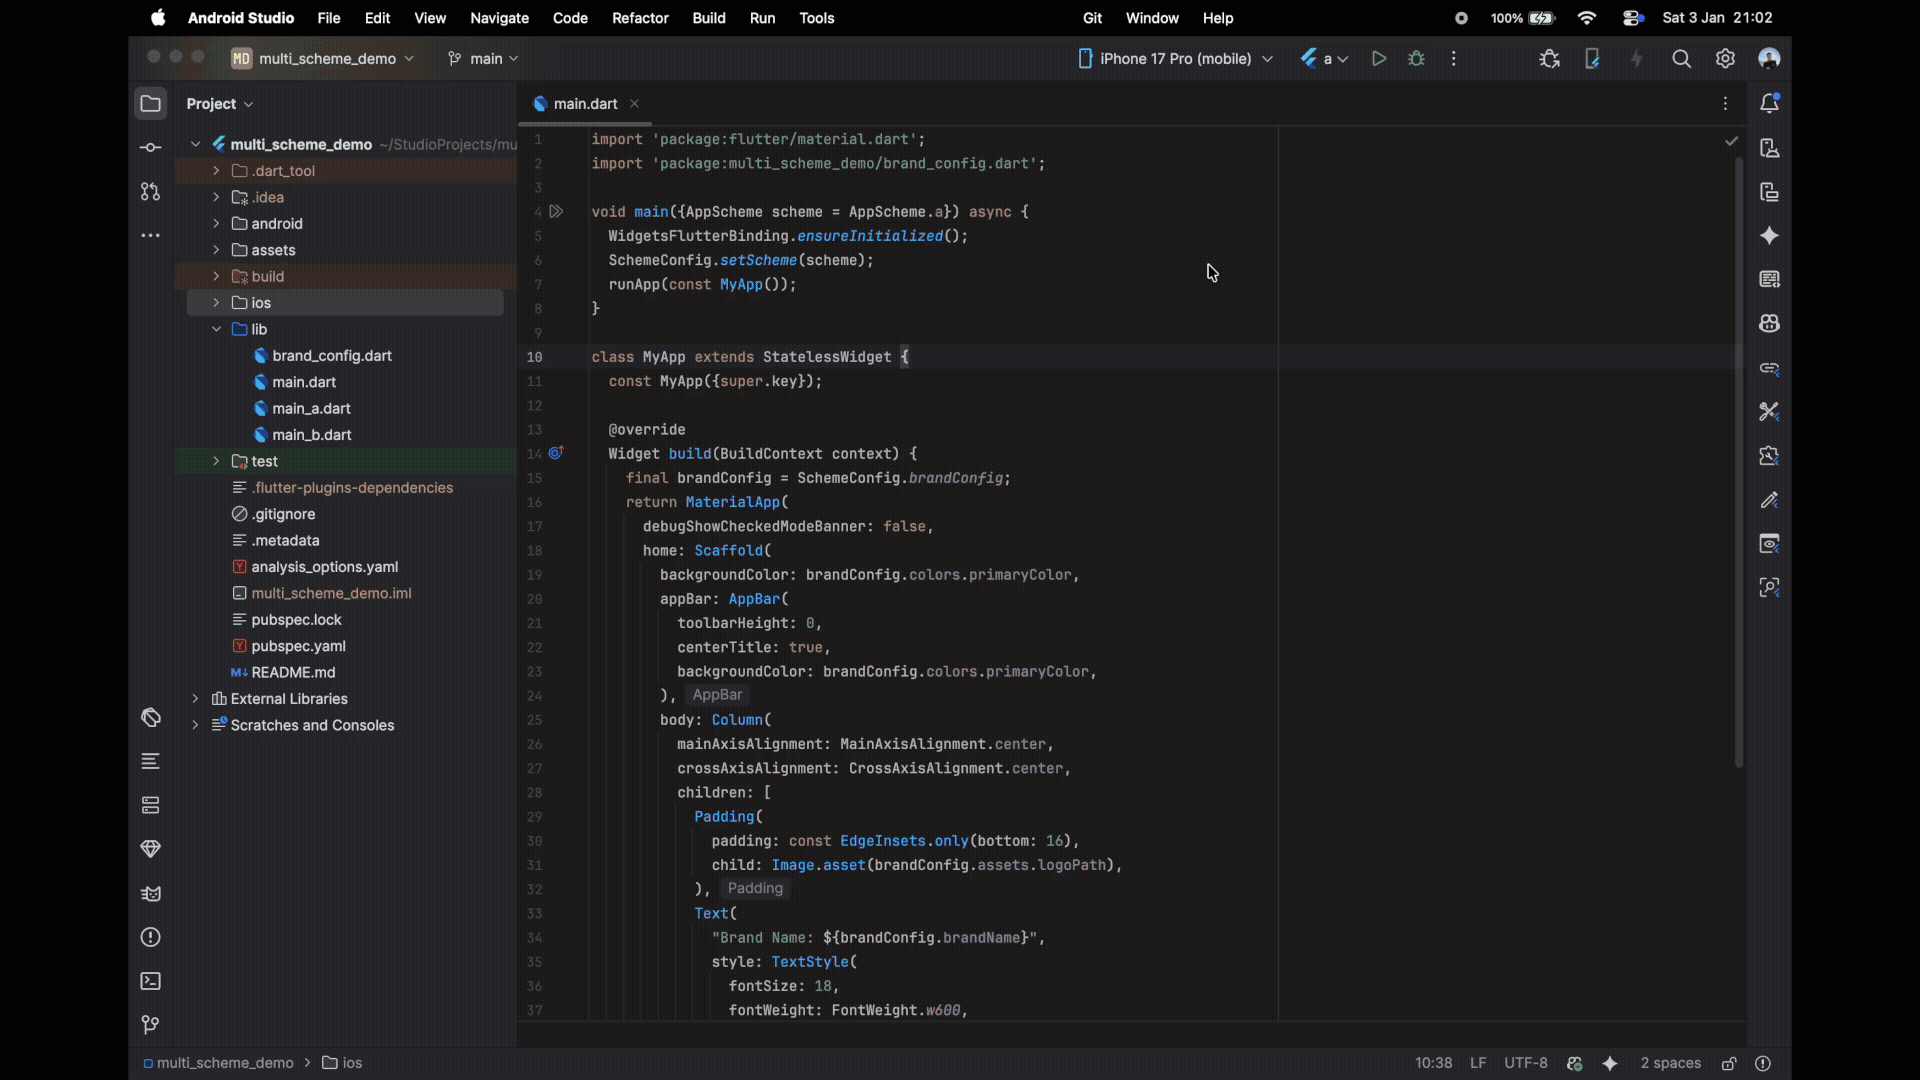This screenshot has height=1080, width=1920.
Task: Open the Wi-Fi menu bar icon
Action: (x=1587, y=18)
